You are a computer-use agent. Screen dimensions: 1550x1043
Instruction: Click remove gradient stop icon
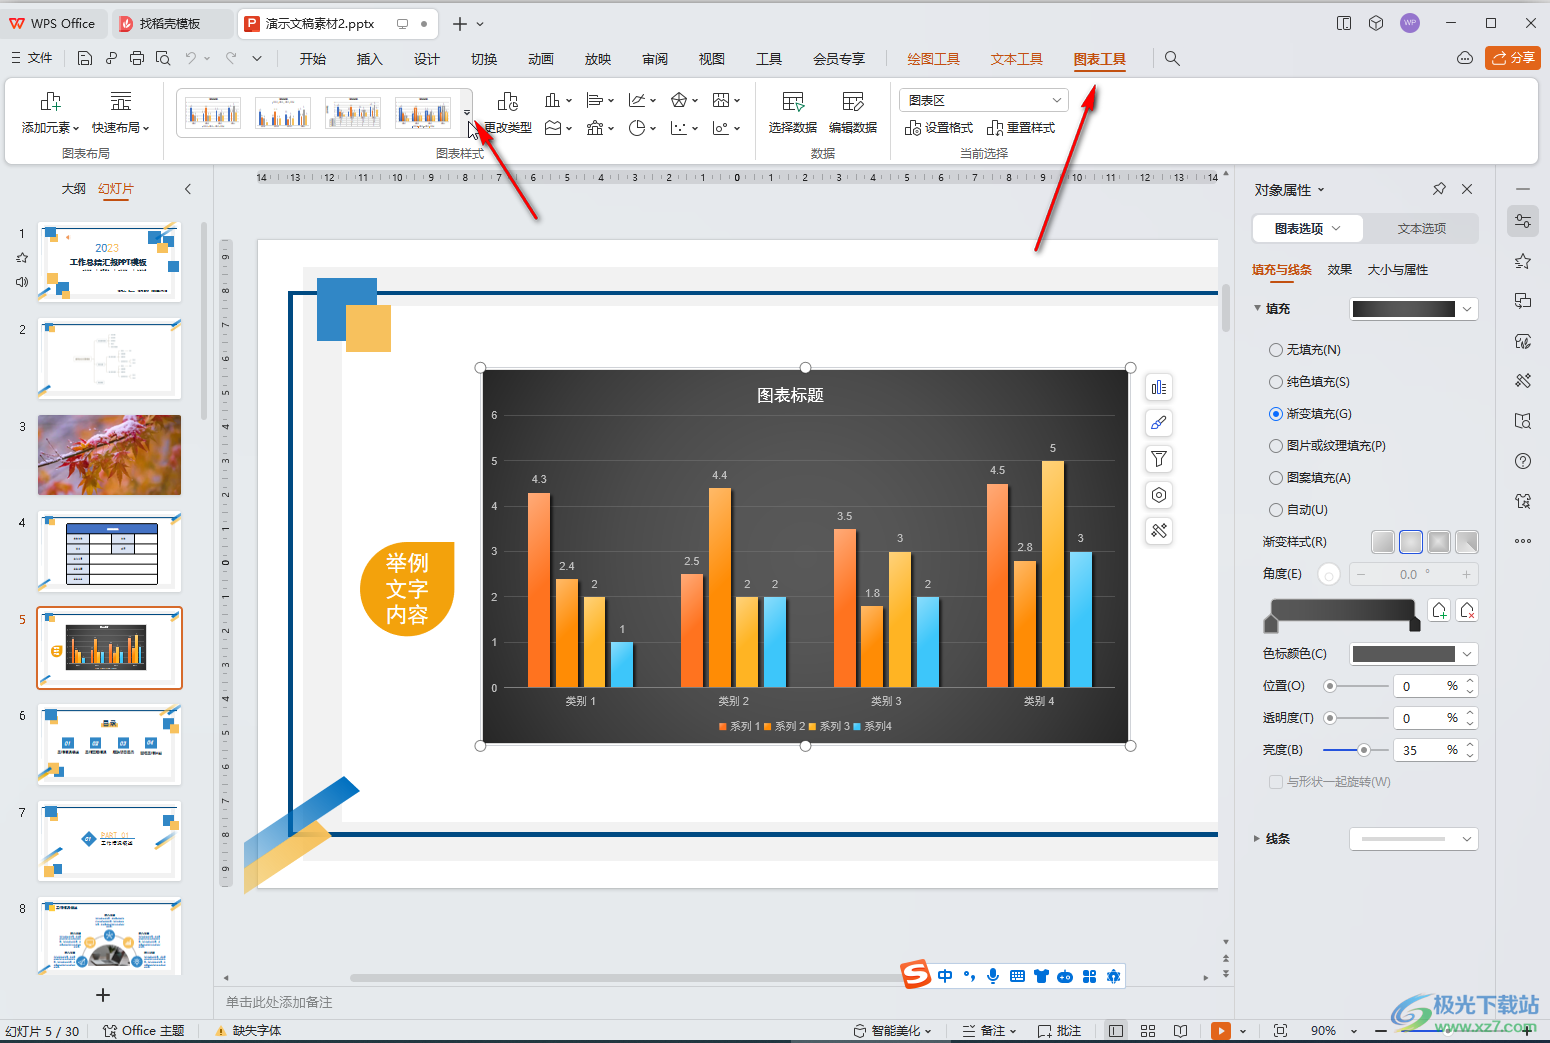1467,610
